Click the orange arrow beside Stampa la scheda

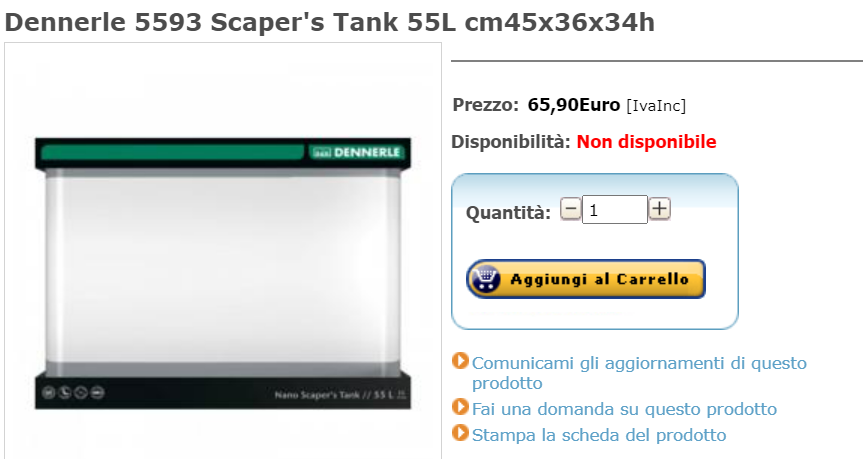pos(460,433)
